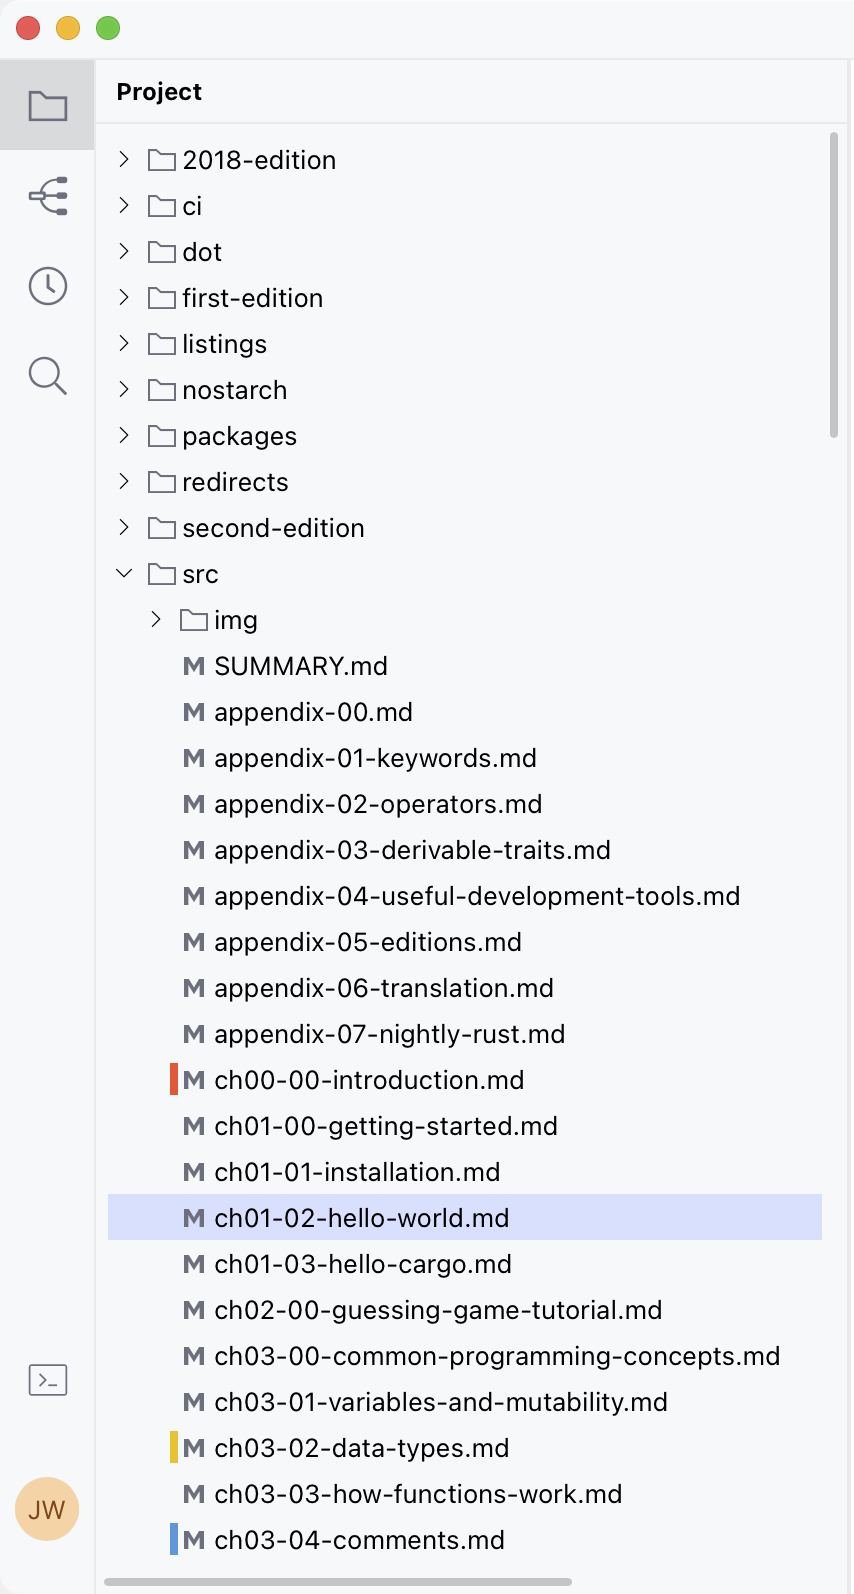Click the JW user avatar

(47, 1509)
